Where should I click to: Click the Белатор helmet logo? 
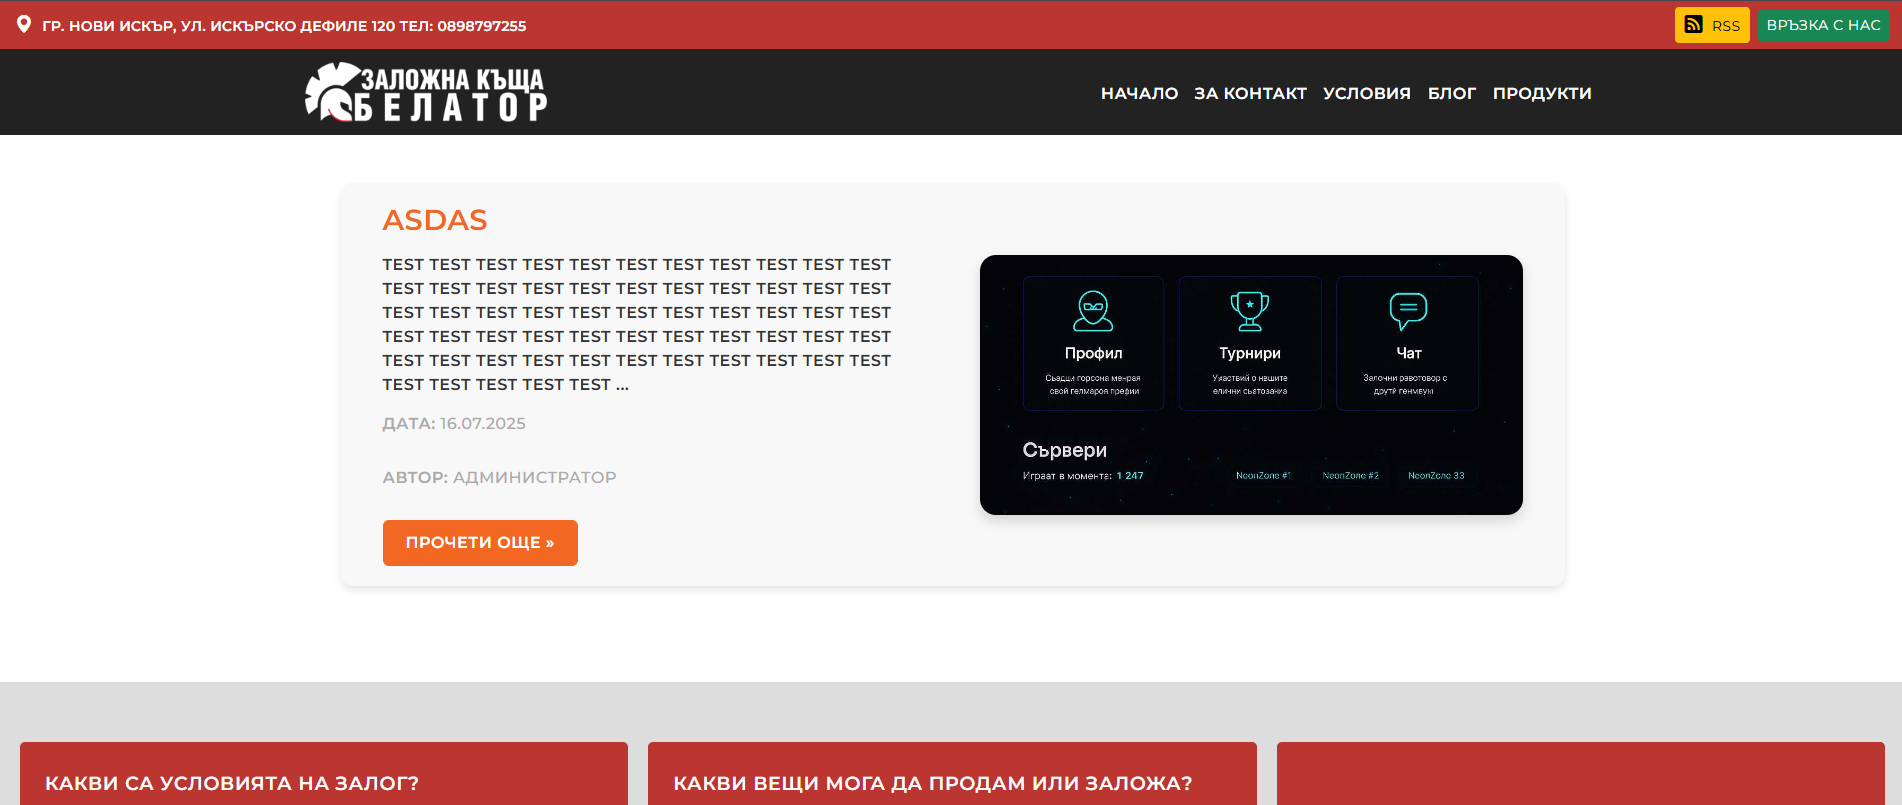(x=332, y=92)
